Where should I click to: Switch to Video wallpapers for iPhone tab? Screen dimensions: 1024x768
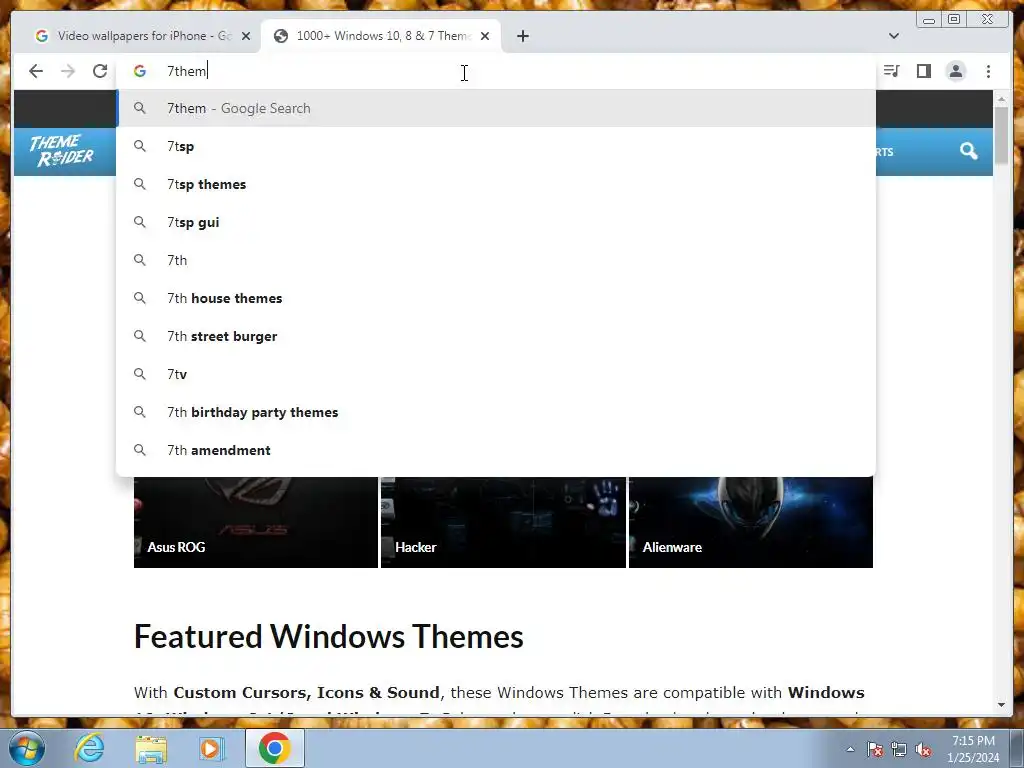[142, 36]
